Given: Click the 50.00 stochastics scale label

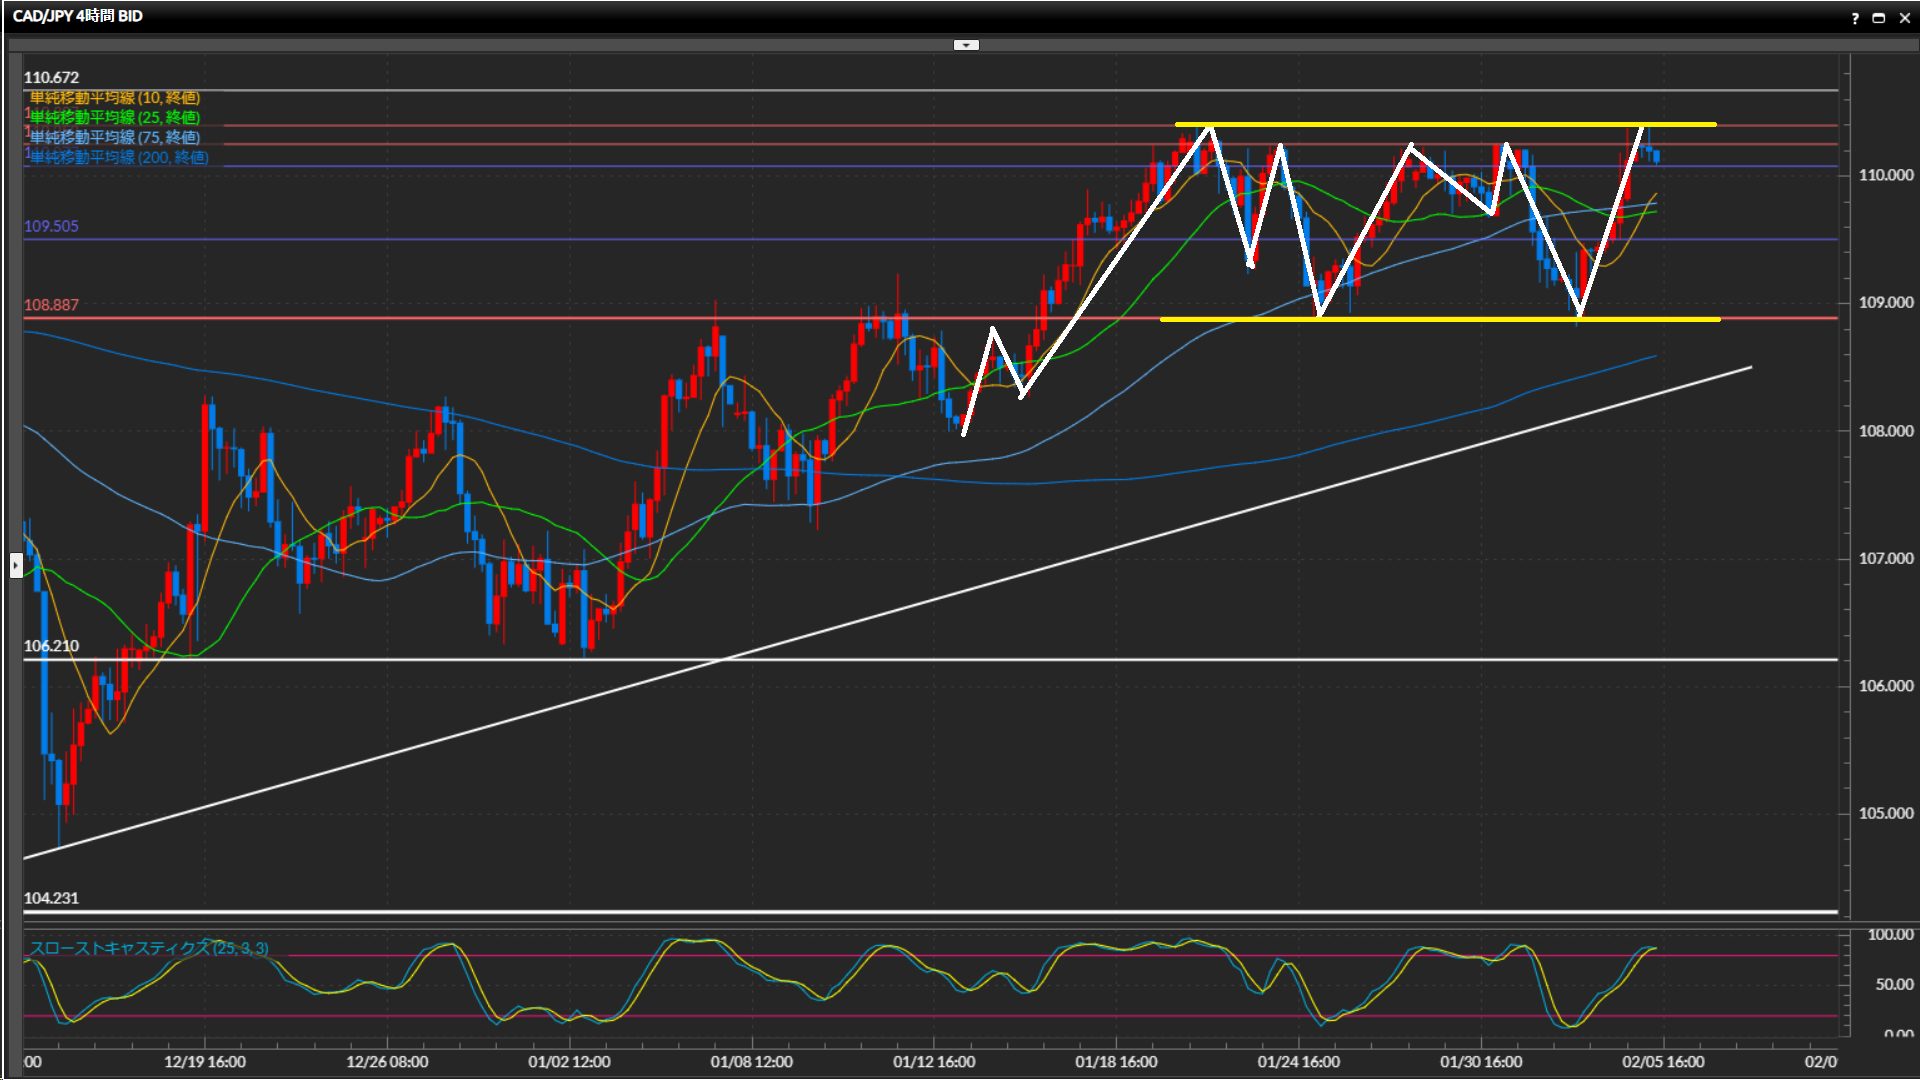Looking at the screenshot, I should [1893, 984].
